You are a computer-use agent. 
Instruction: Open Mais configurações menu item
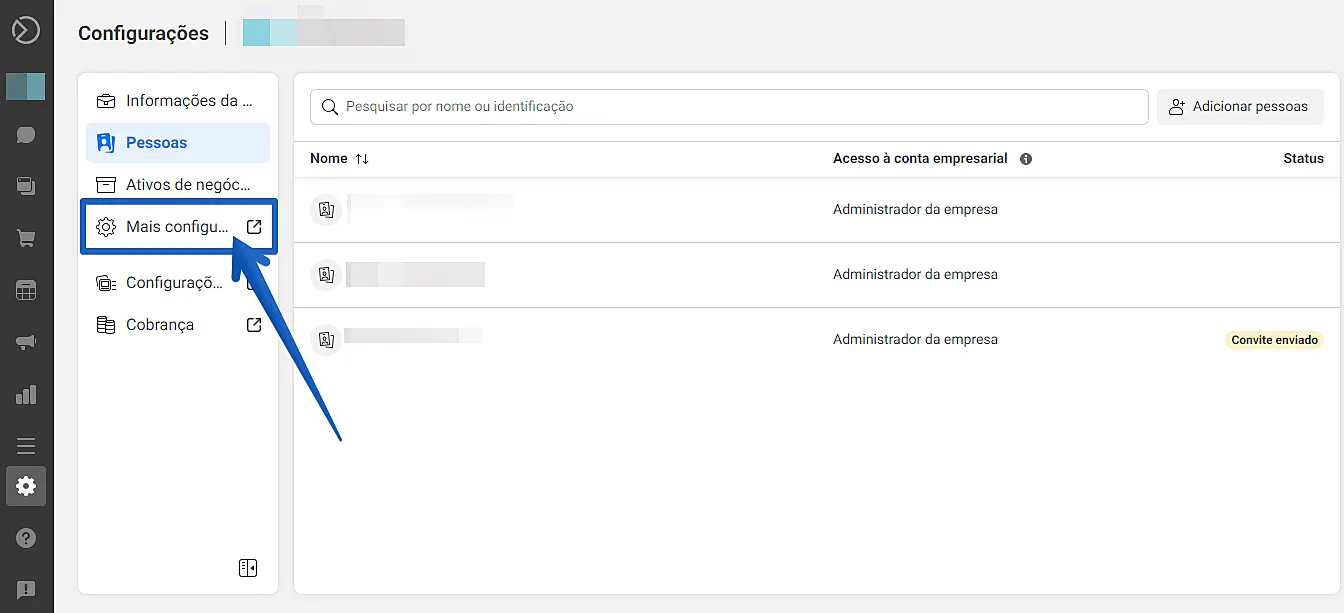178,227
